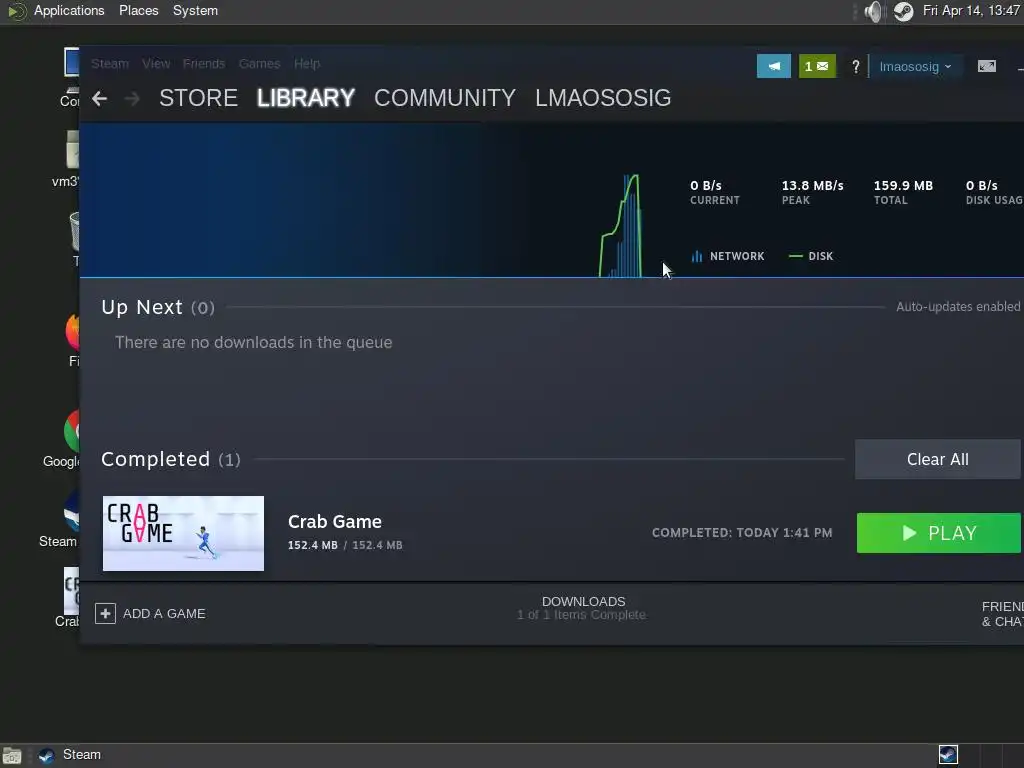Screen dimensions: 1024x768
Task: Open the help question mark icon
Action: (x=856, y=67)
